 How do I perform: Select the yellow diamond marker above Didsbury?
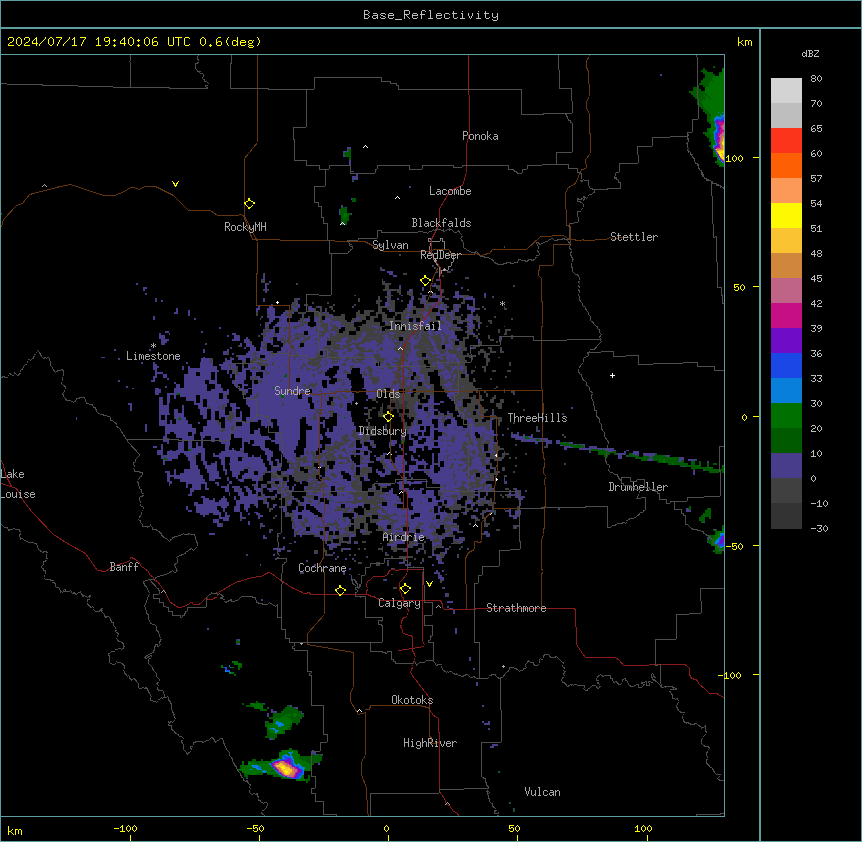point(388,417)
